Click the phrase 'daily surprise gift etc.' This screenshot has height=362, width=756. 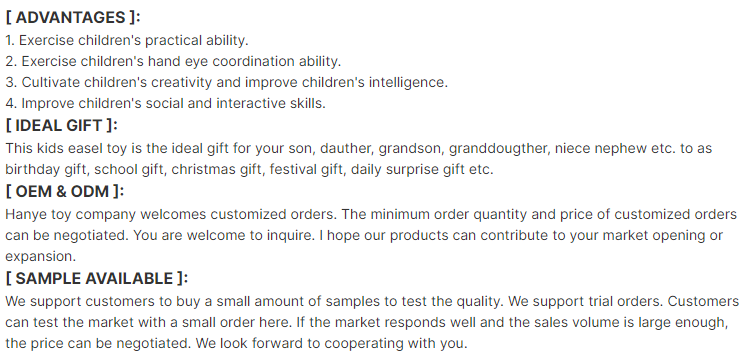[422, 170]
